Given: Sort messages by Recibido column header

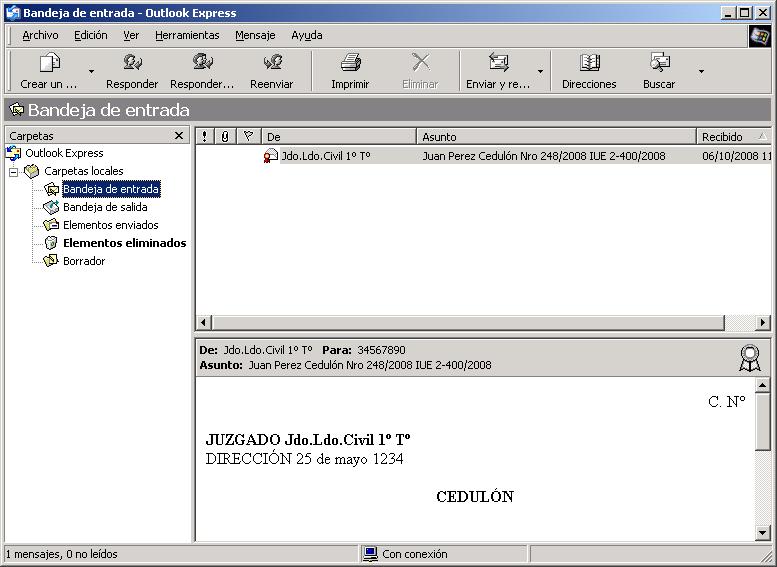Looking at the screenshot, I should (734, 136).
